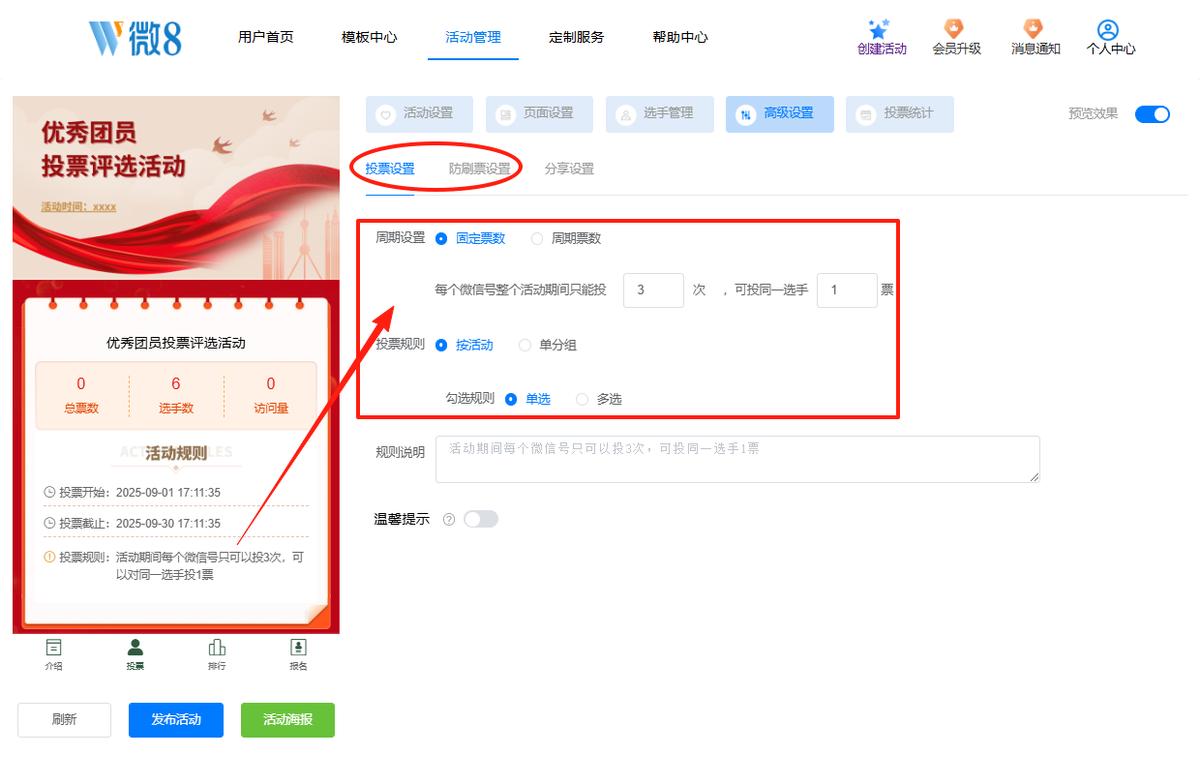Choose 单分组 voting rule
This screenshot has height=759, width=1200.
click(x=525, y=345)
